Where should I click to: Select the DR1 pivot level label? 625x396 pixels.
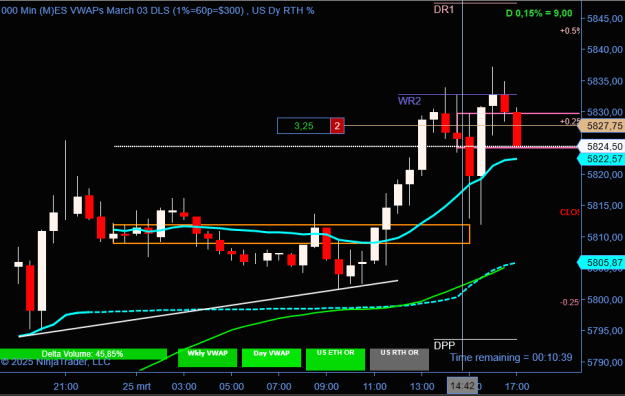(x=444, y=9)
